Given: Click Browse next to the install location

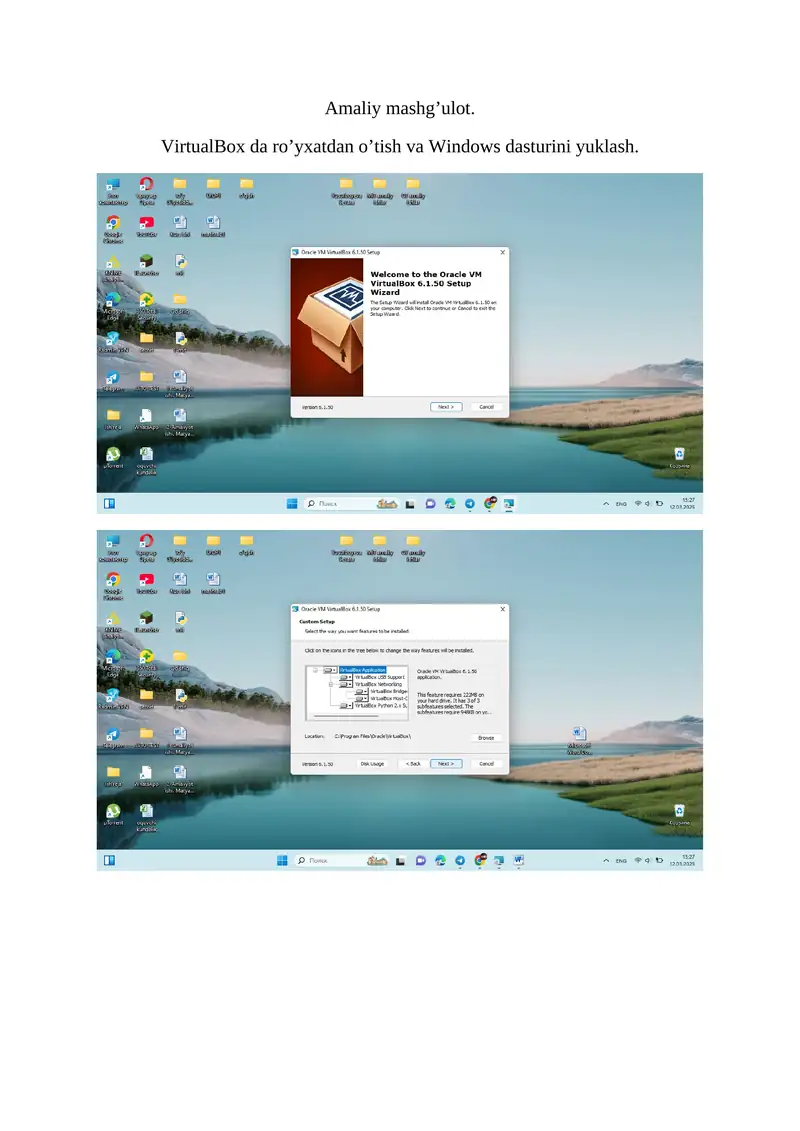Looking at the screenshot, I should tap(486, 738).
